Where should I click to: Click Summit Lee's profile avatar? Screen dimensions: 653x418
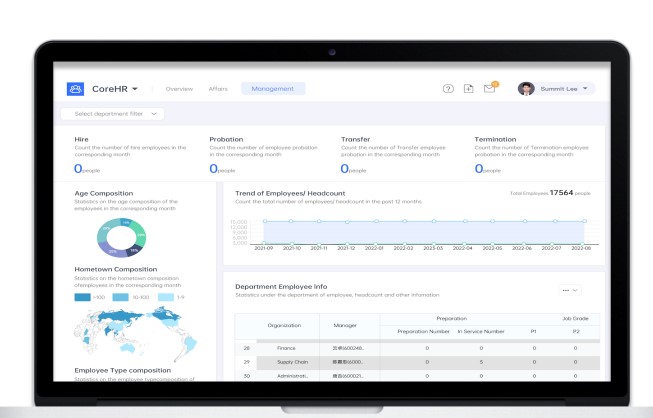526,89
